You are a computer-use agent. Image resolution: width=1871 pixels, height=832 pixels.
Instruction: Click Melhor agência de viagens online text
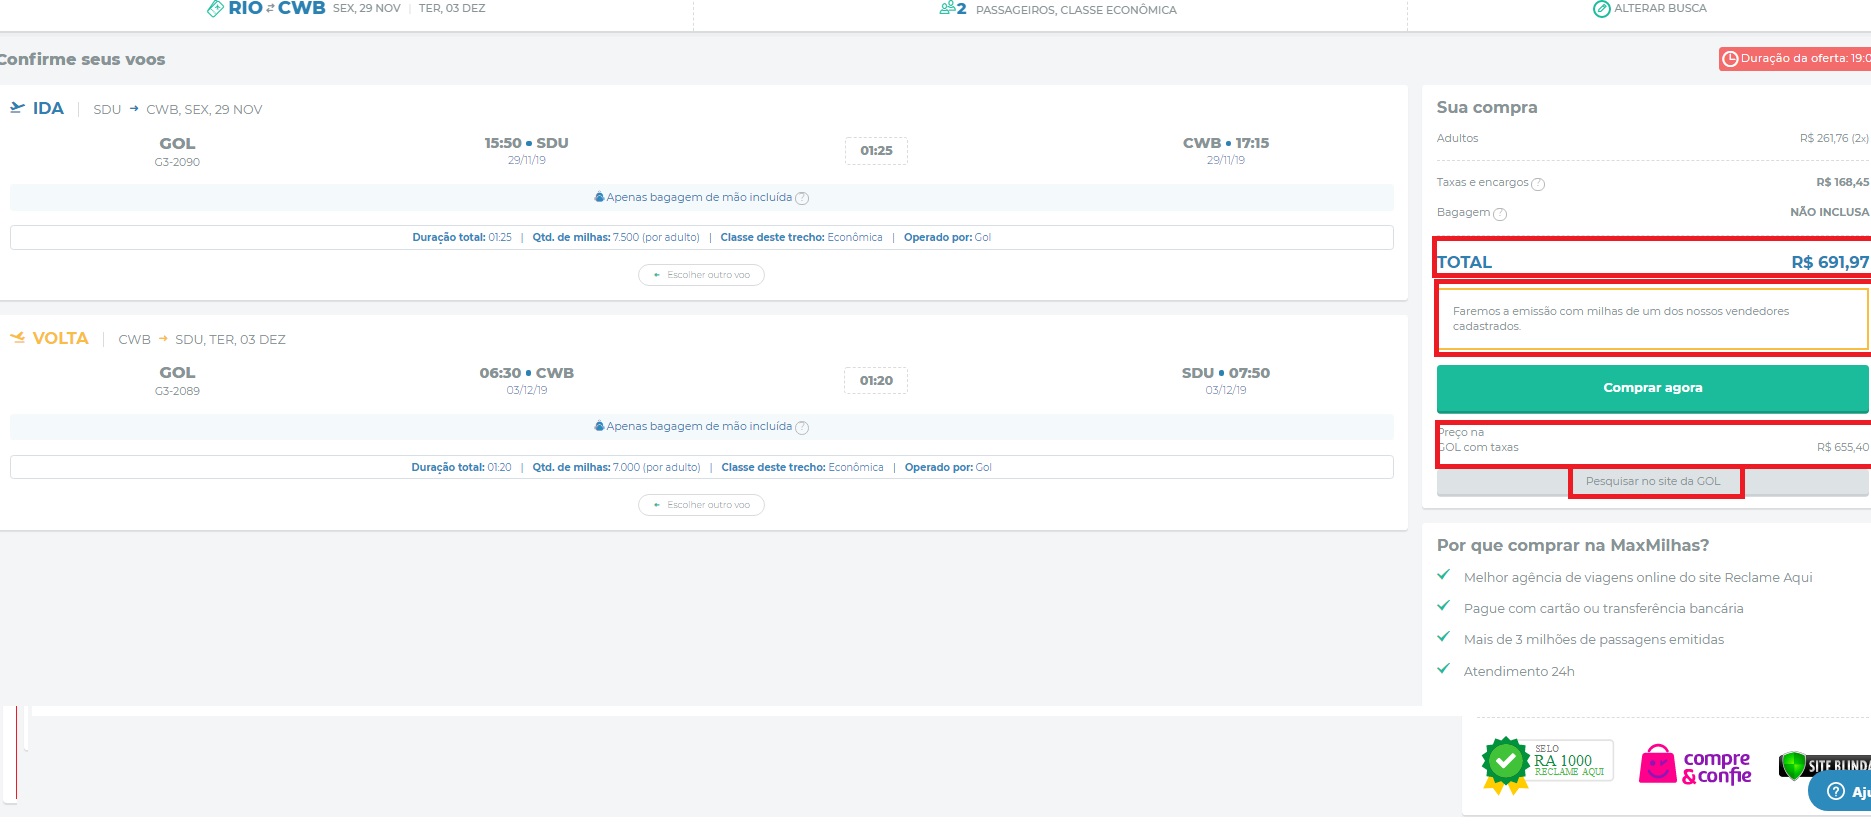(x=1638, y=577)
